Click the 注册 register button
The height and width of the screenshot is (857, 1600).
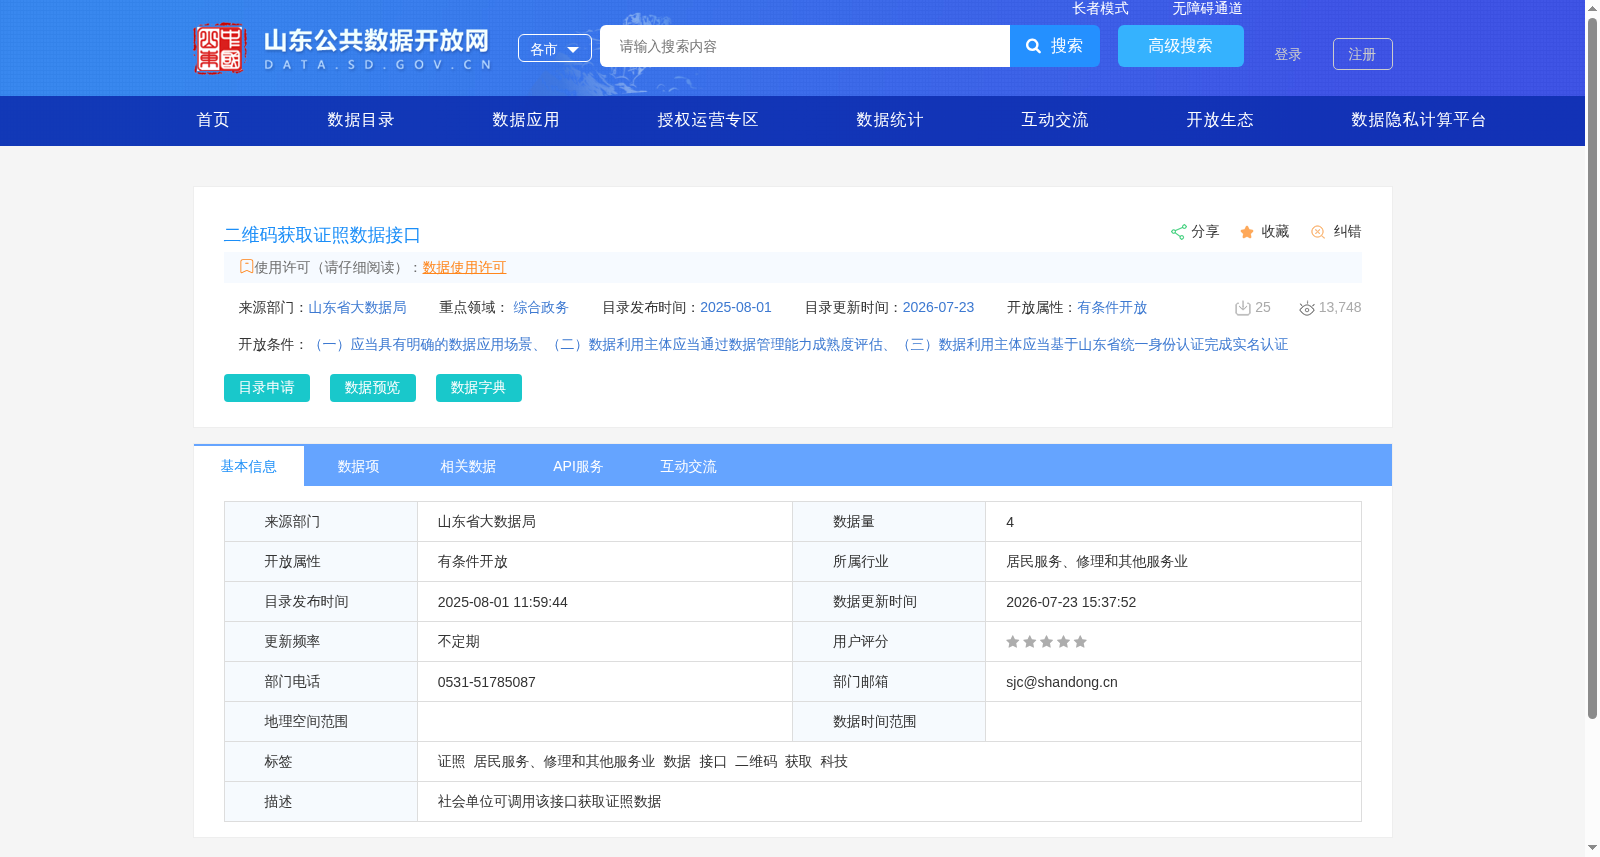pos(1362,54)
